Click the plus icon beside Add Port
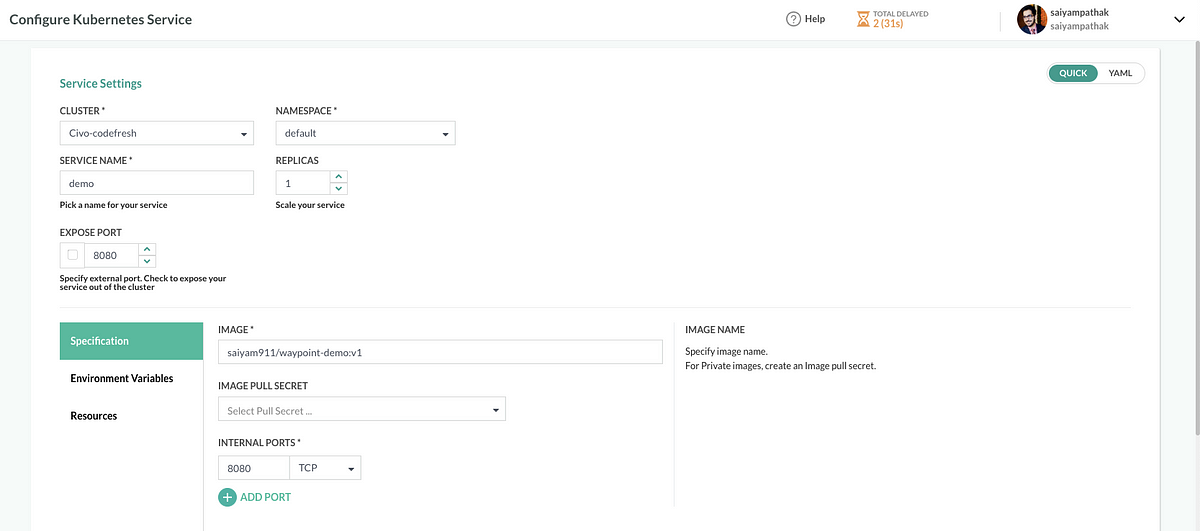Image resolution: width=1200 pixels, height=531 pixels. 227,497
